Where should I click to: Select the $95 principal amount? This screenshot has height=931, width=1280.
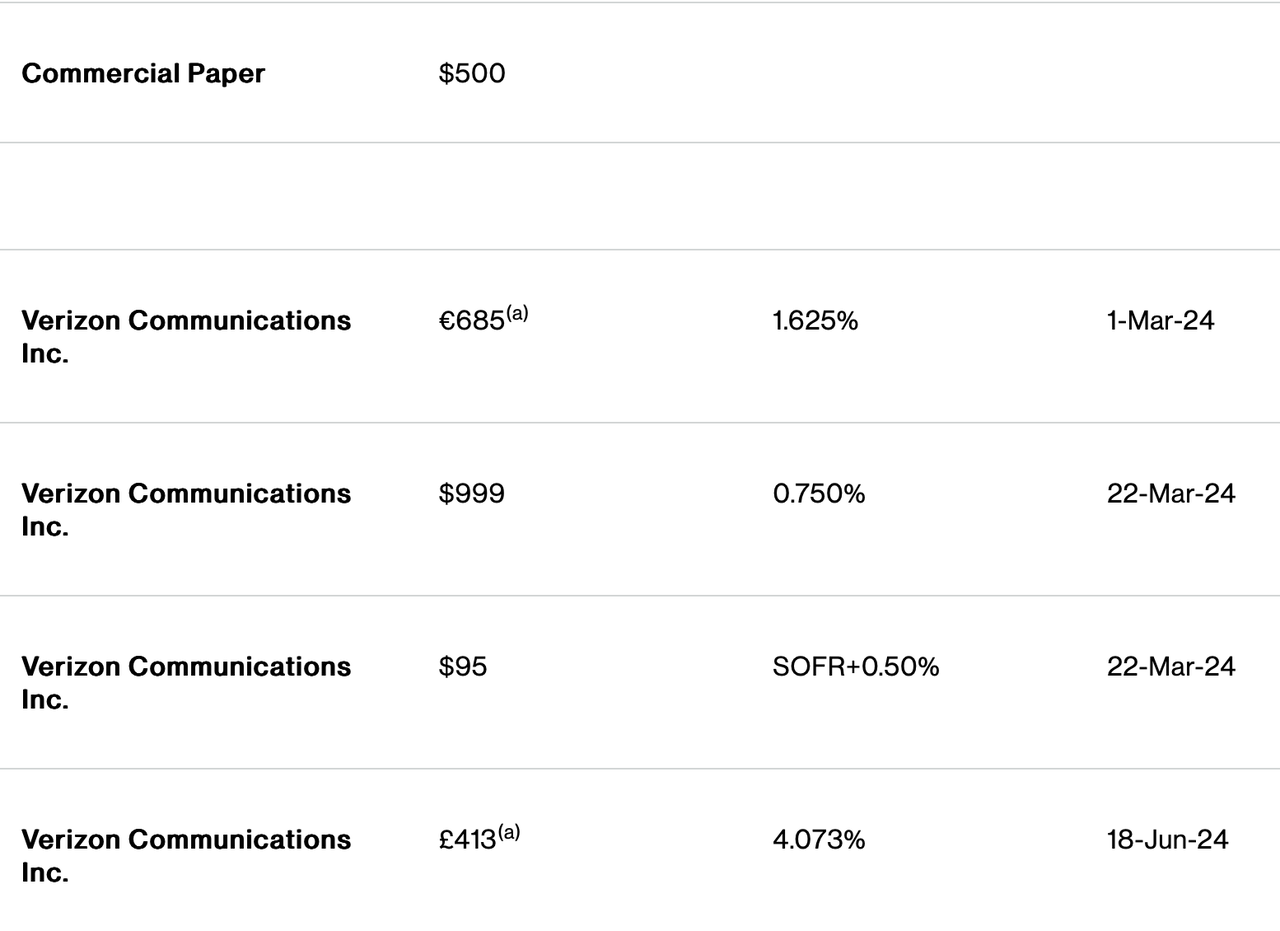(463, 667)
